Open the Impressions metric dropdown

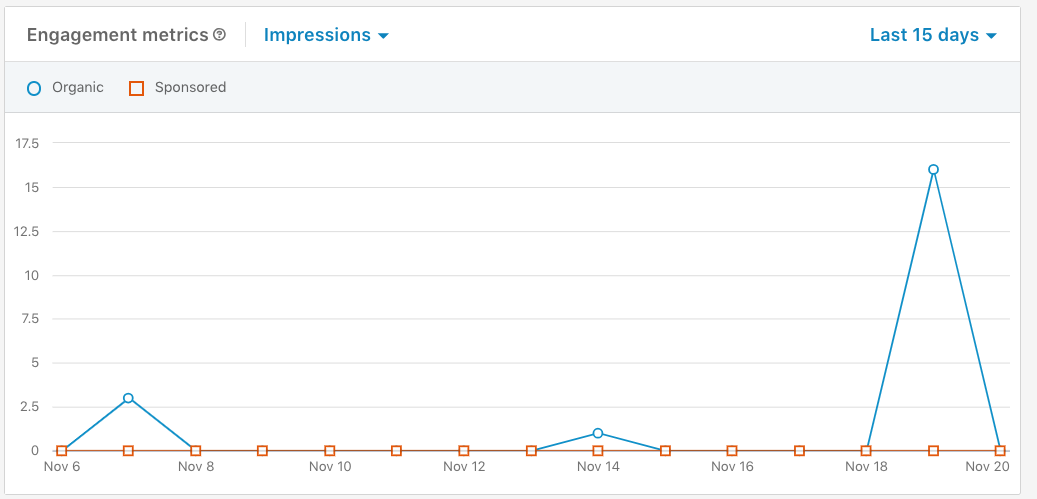(325, 35)
